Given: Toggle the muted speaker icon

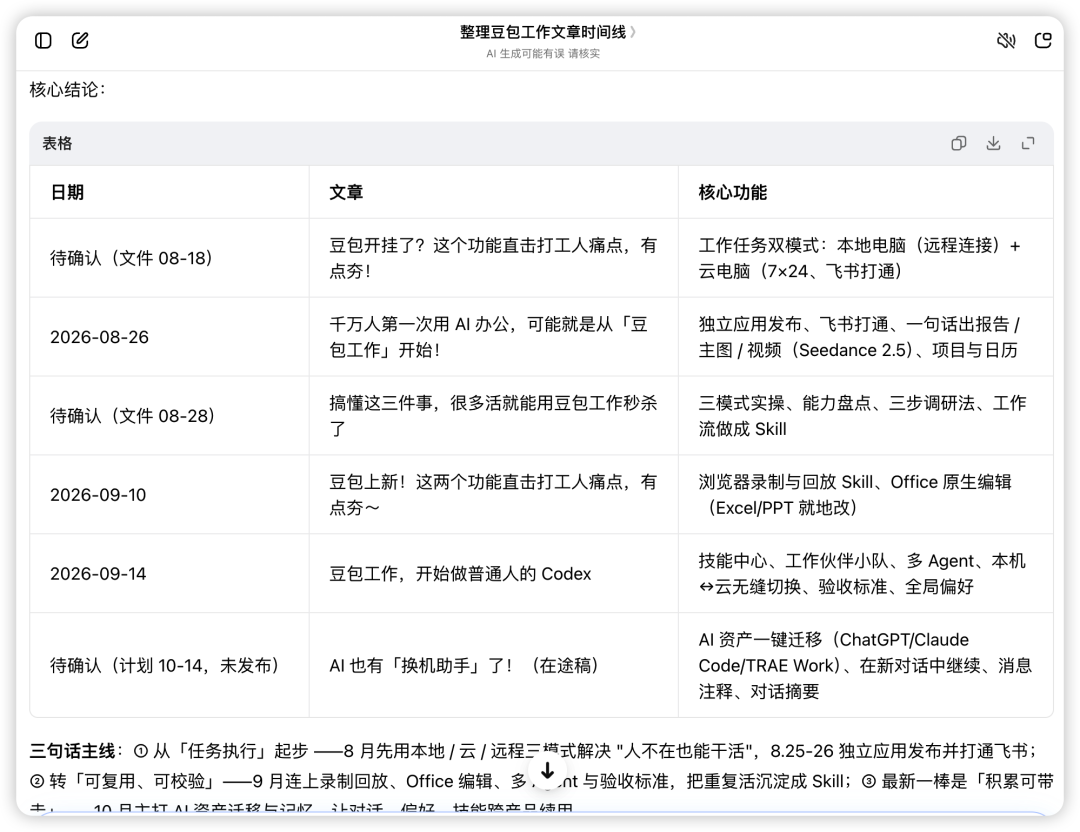Looking at the screenshot, I should click(x=1006, y=41).
